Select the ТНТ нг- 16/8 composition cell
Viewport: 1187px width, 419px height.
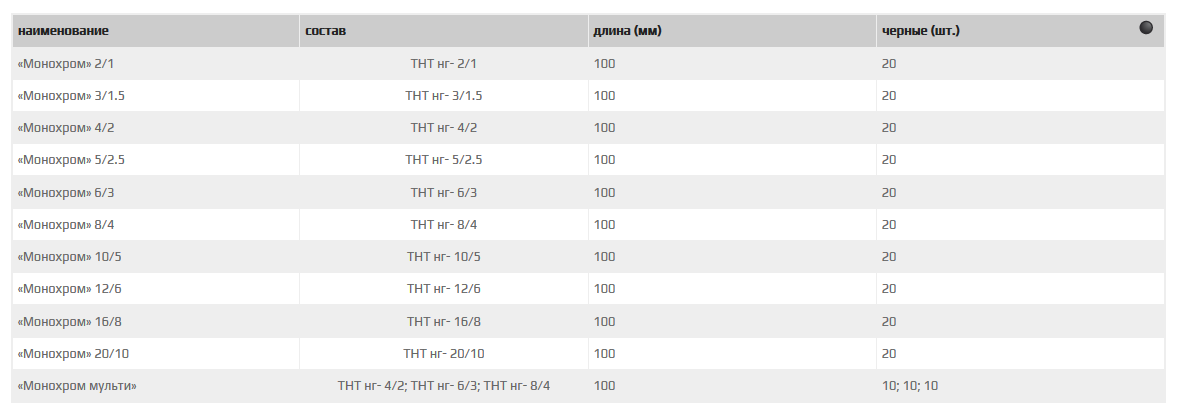click(444, 321)
